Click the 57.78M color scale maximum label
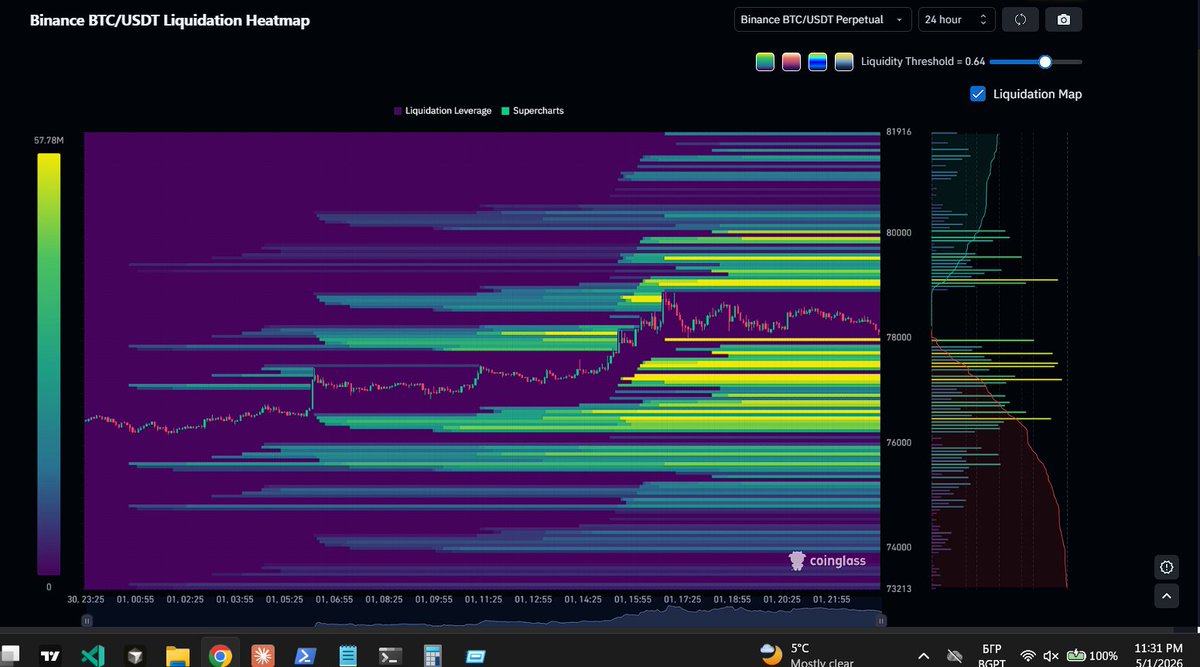The image size is (1200, 667). point(49,141)
